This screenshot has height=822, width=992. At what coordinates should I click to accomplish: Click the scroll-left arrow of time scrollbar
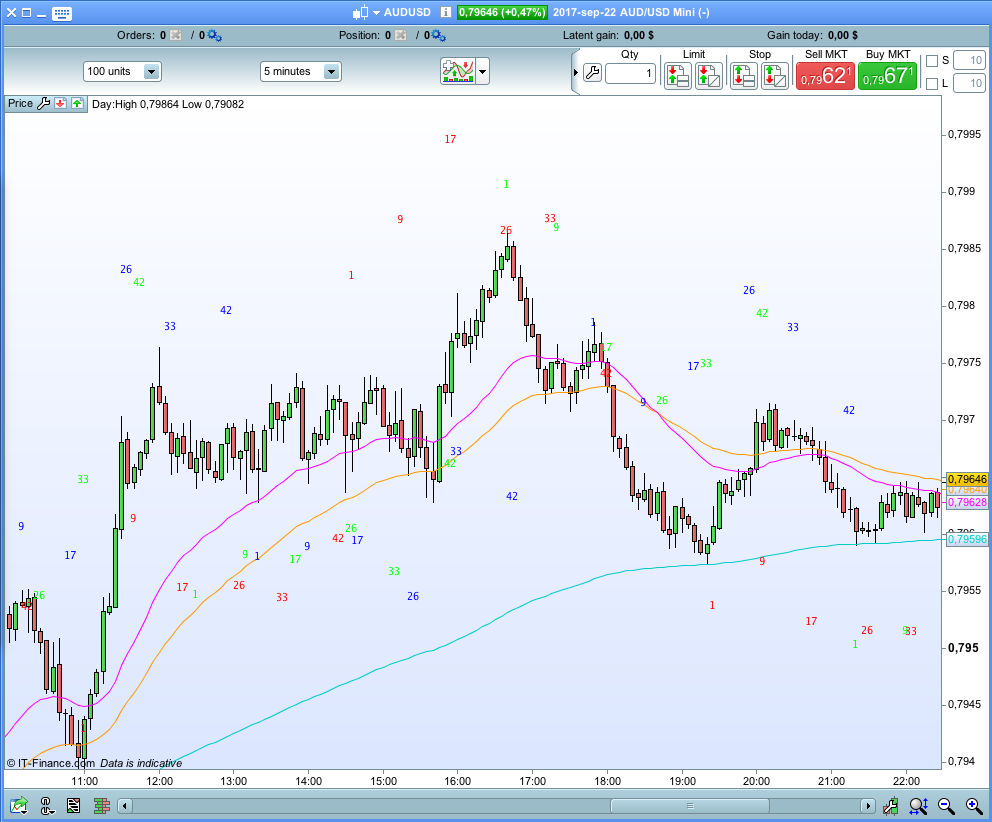click(125, 806)
